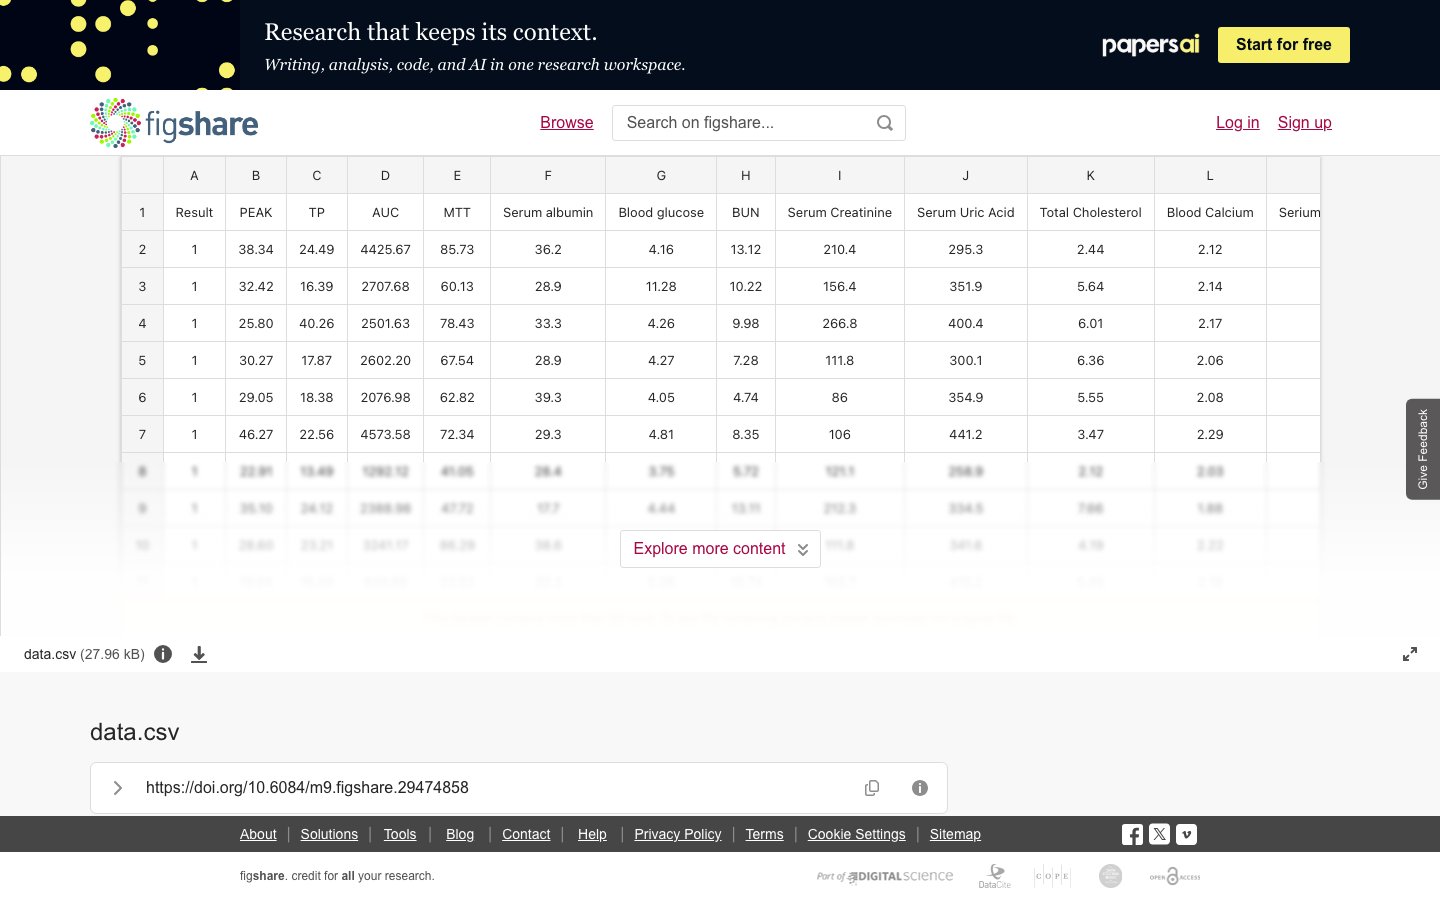Open the Contact footer link
Viewport: 1440px width, 900px height.
[526, 834]
